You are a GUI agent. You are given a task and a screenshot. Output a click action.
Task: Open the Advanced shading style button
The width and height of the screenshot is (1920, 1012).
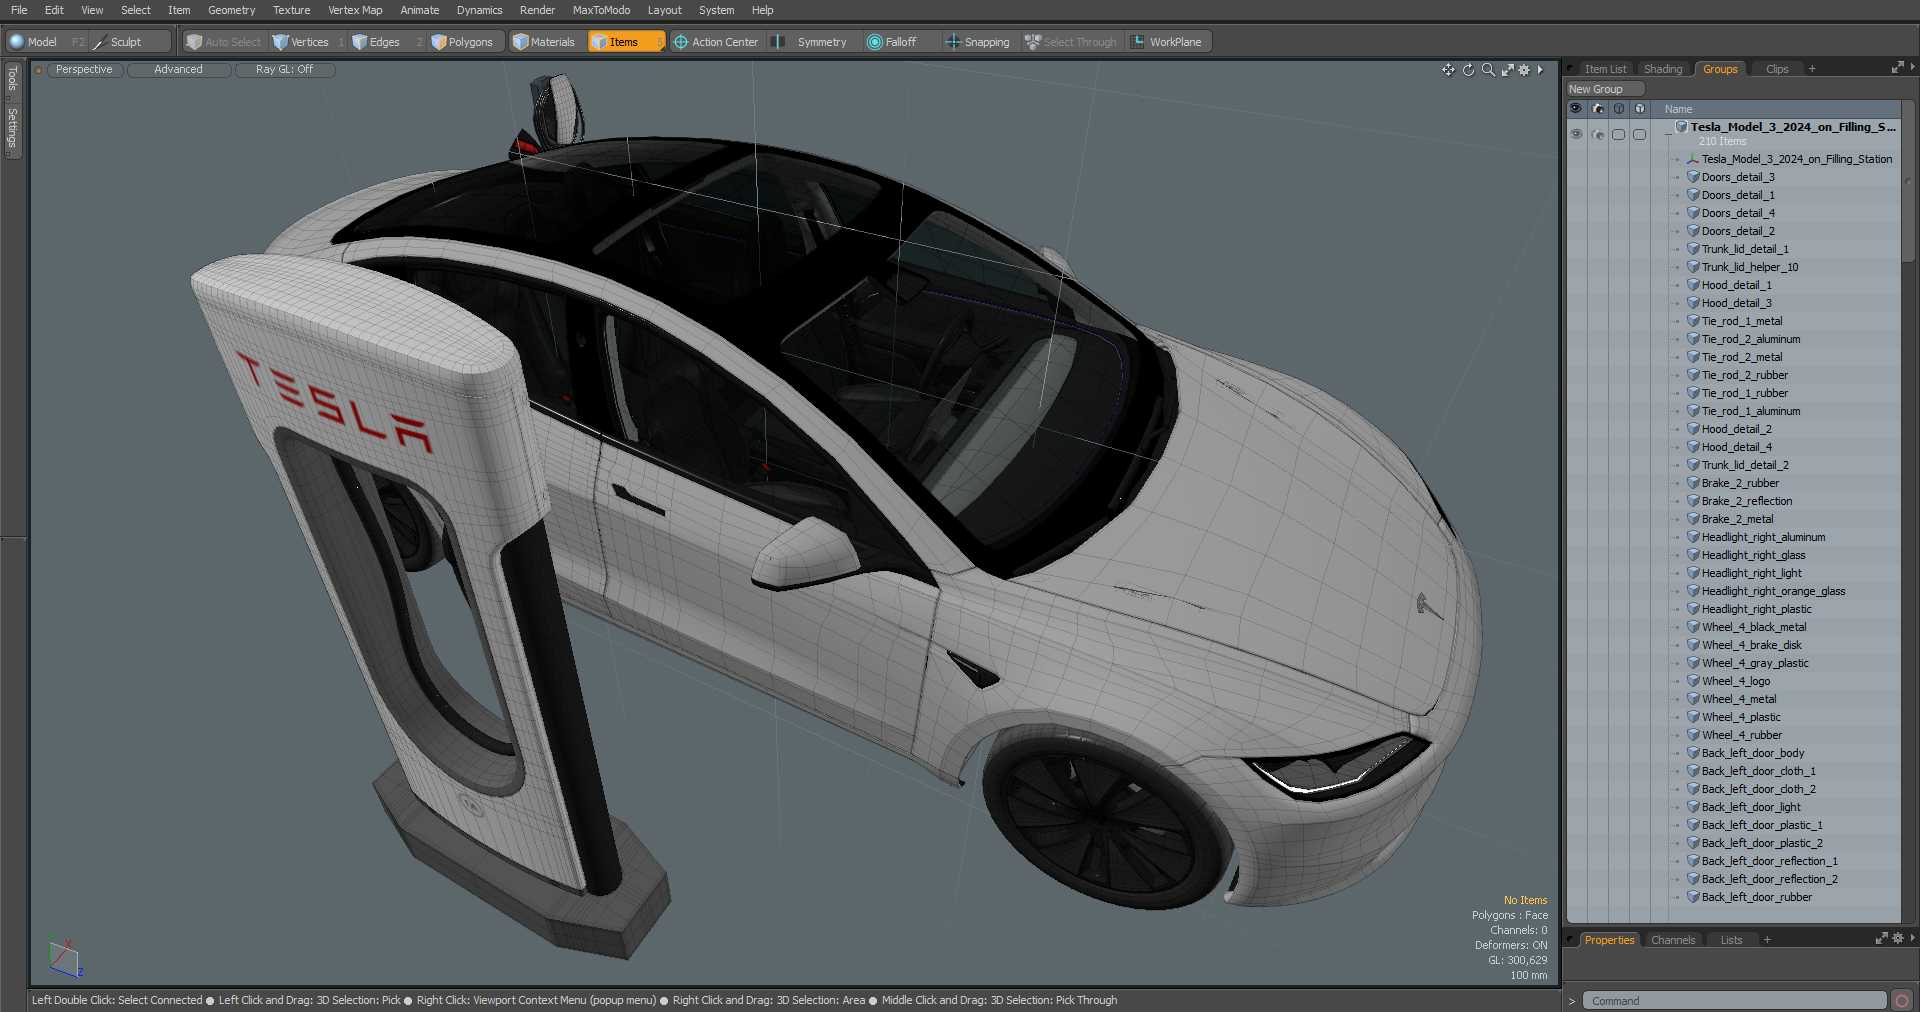pos(178,70)
